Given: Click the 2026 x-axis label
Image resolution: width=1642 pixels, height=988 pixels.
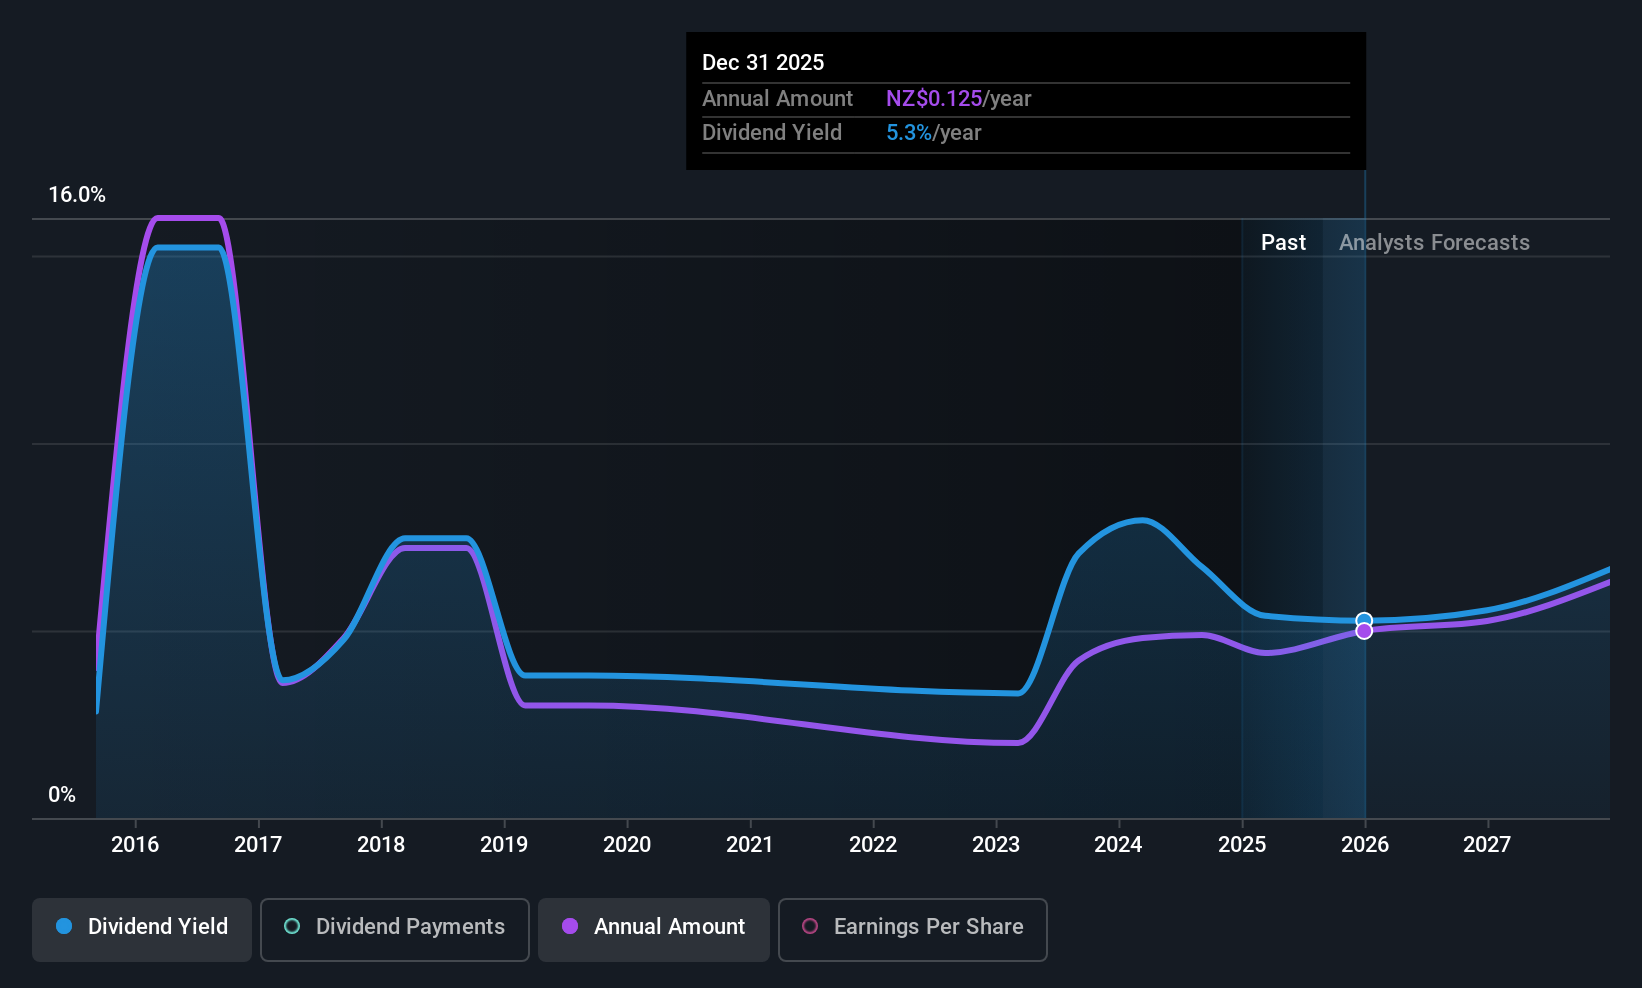Looking at the screenshot, I should [1365, 844].
